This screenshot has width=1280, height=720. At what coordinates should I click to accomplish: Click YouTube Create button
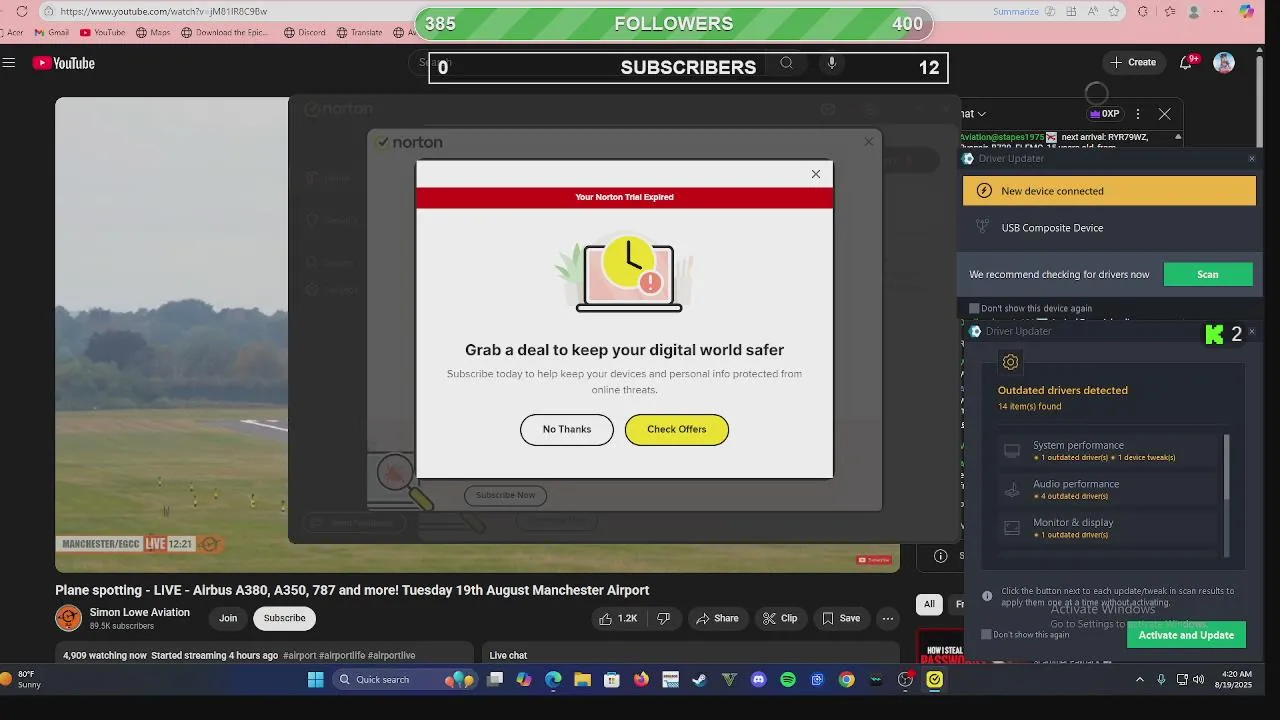(x=1133, y=62)
